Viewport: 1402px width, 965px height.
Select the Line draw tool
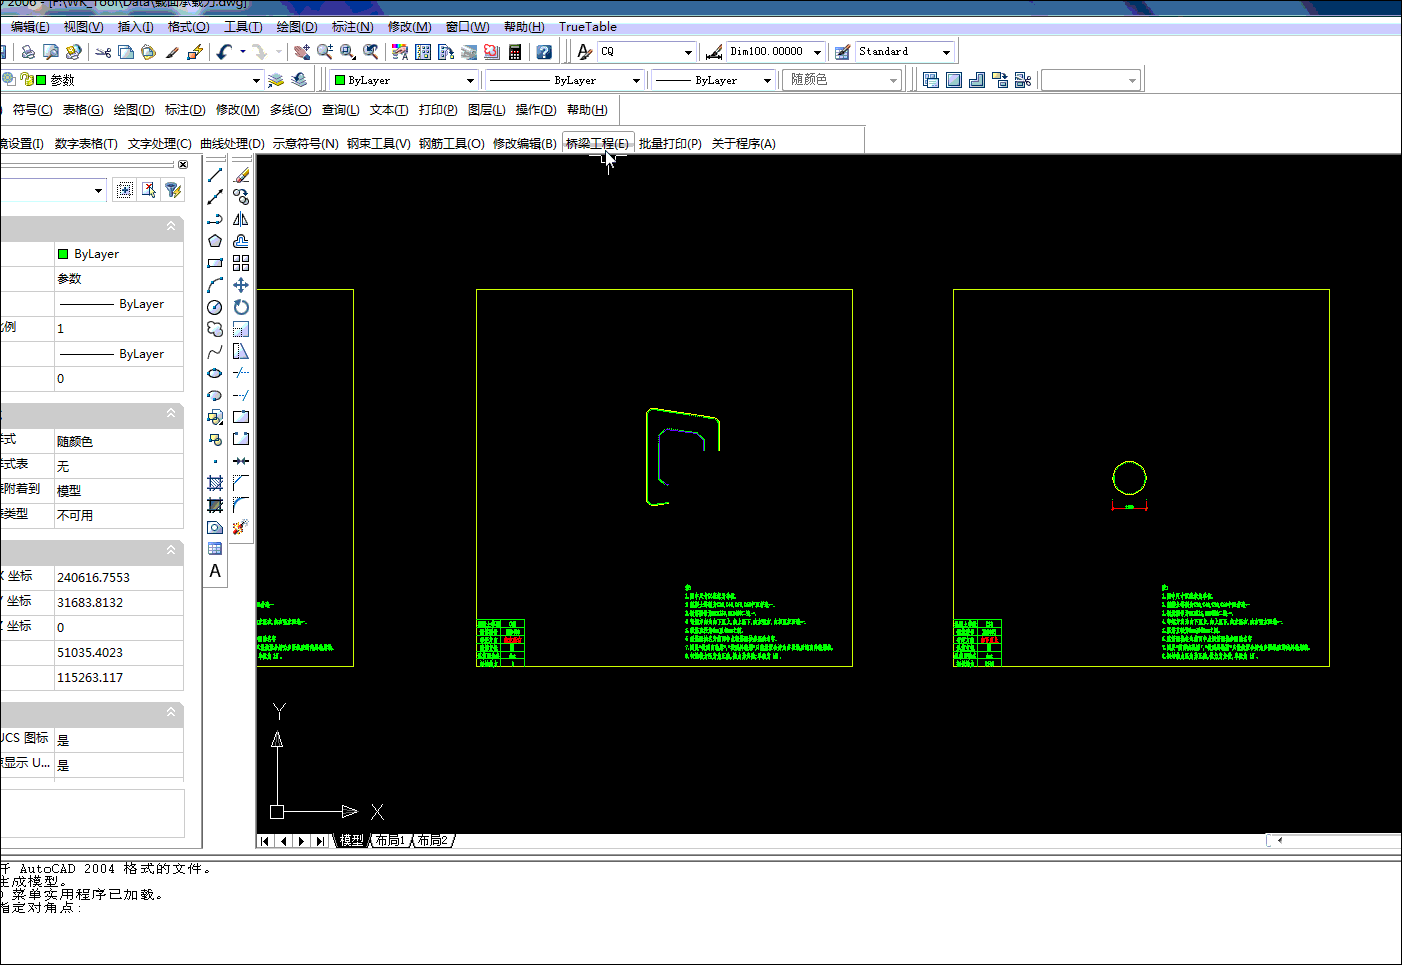215,175
